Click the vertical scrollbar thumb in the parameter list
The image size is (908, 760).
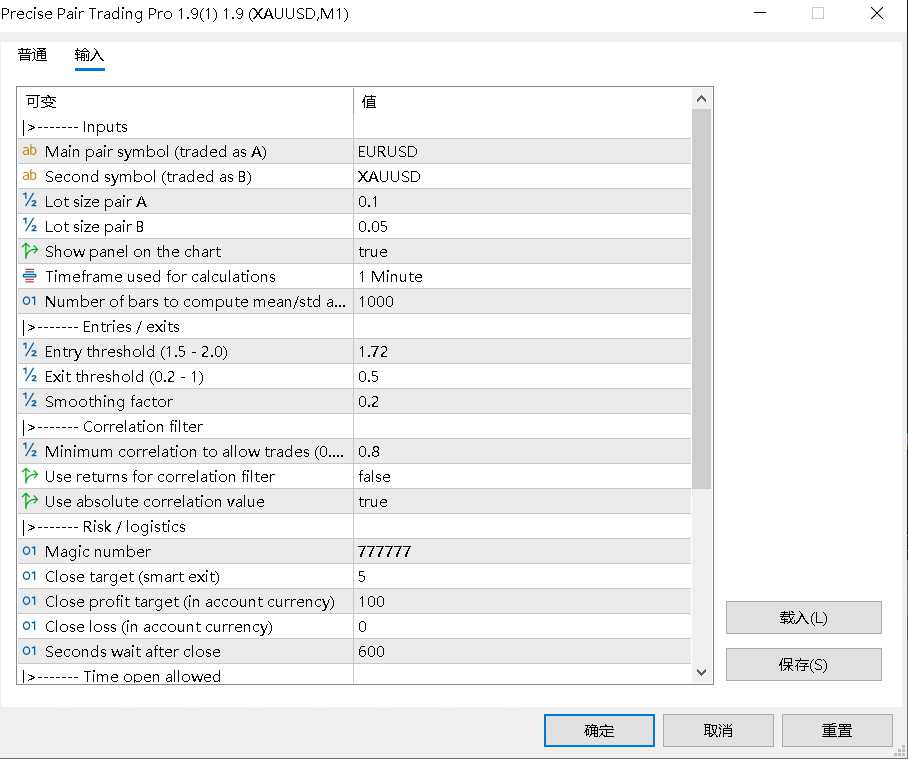click(x=701, y=299)
